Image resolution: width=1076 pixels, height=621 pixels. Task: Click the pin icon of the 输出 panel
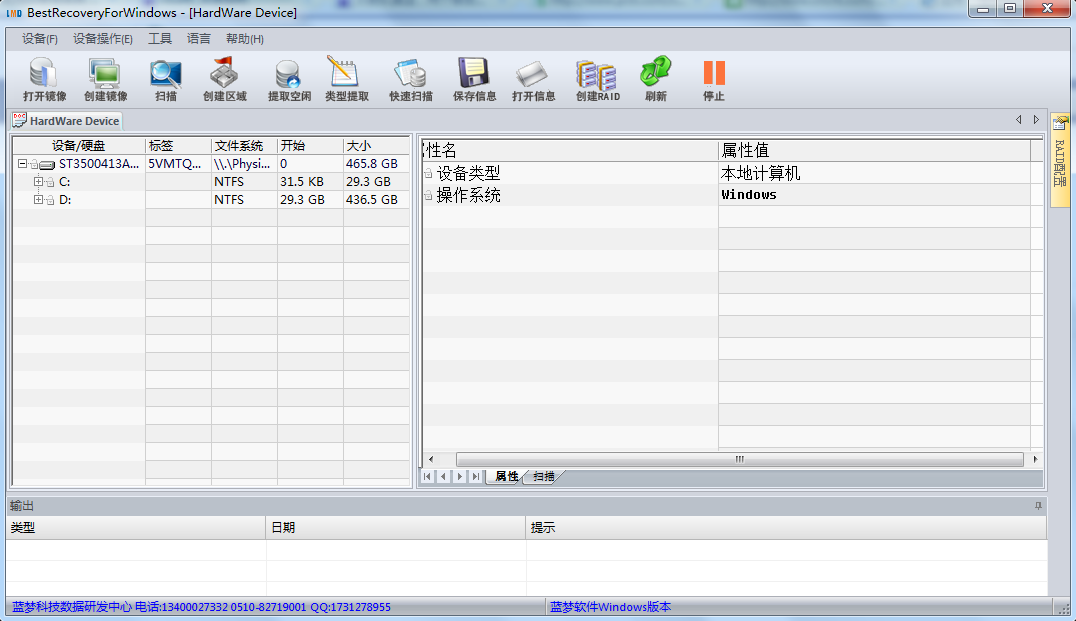click(1038, 506)
